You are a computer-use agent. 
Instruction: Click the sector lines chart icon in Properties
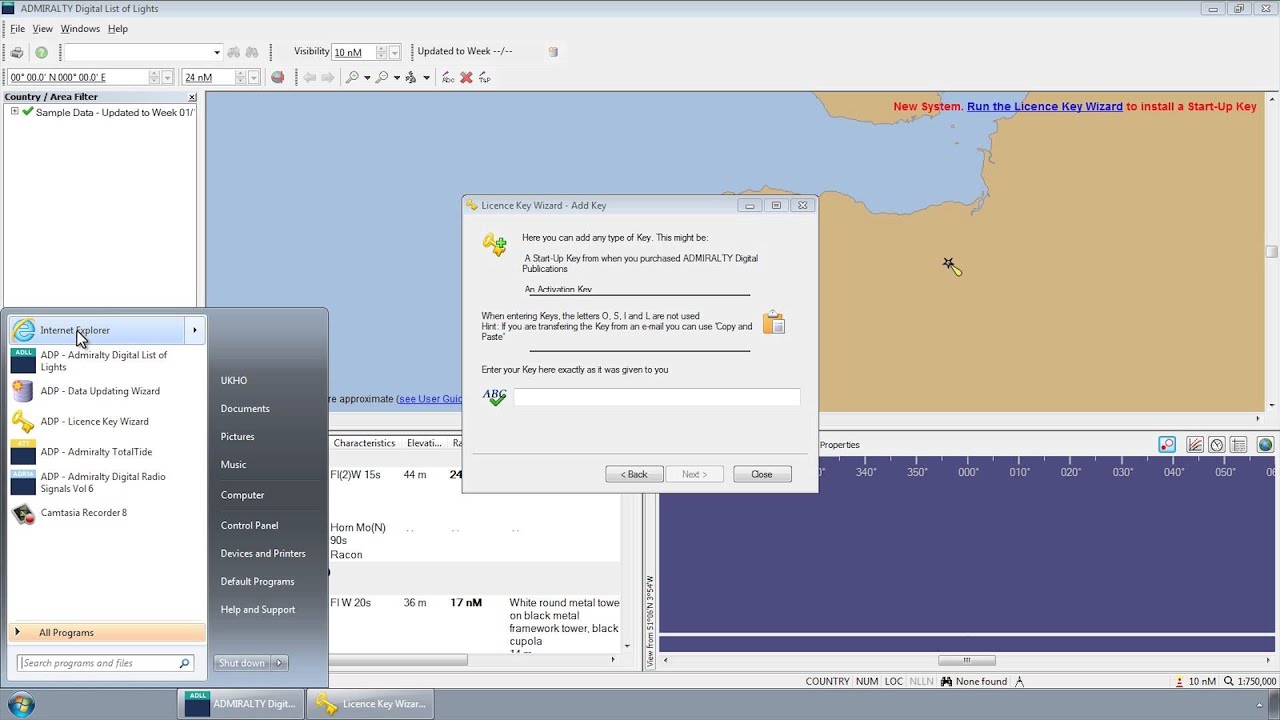[1194, 445]
